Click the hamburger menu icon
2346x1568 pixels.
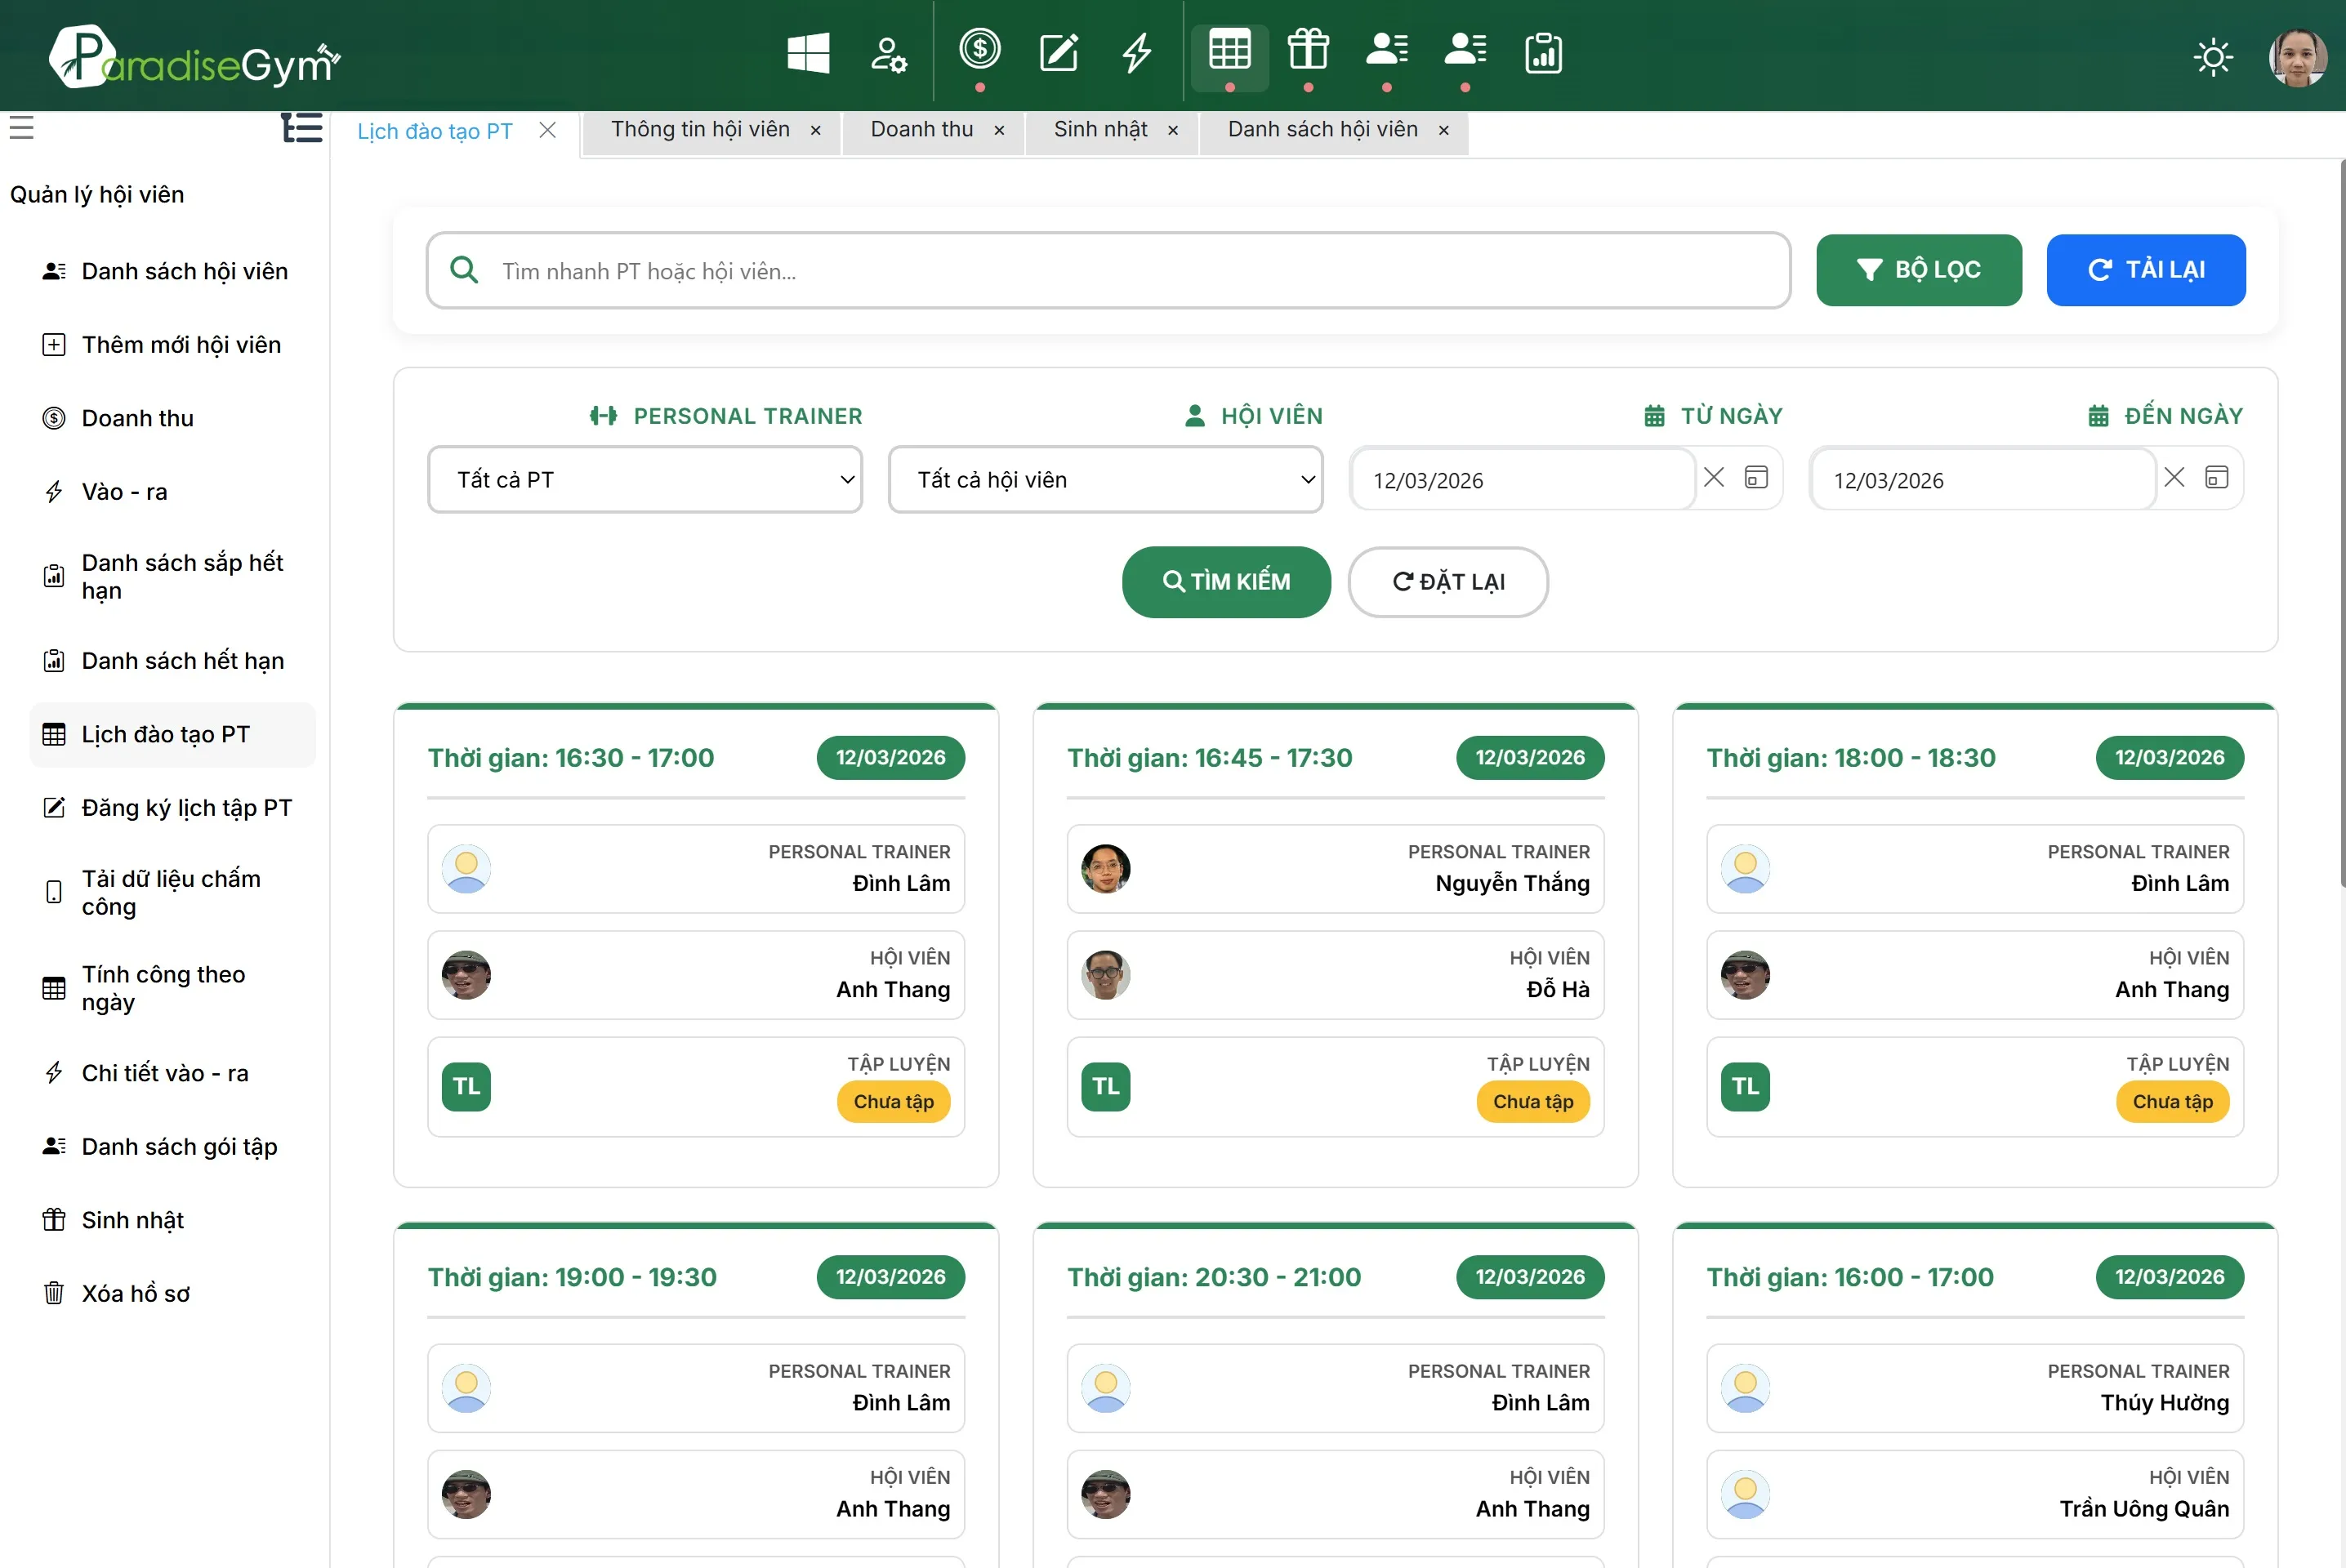click(x=22, y=128)
